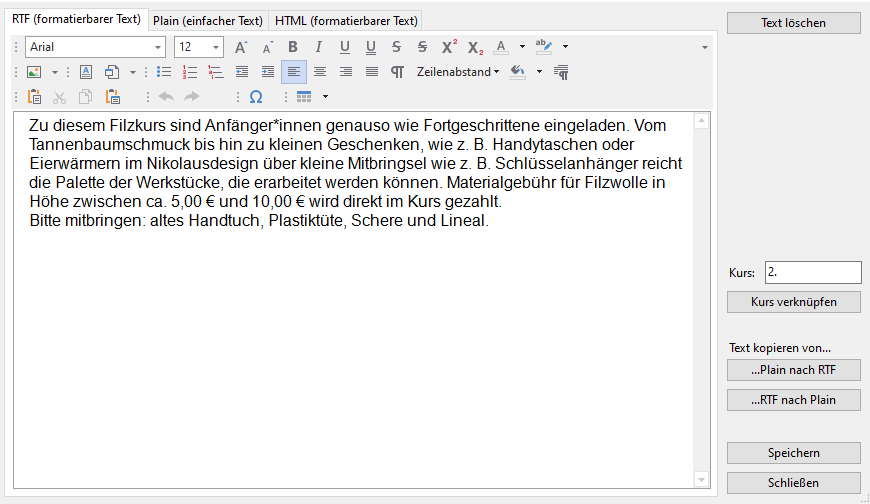The width and height of the screenshot is (870, 504).
Task: Toggle single underline formatting
Action: tap(345, 47)
